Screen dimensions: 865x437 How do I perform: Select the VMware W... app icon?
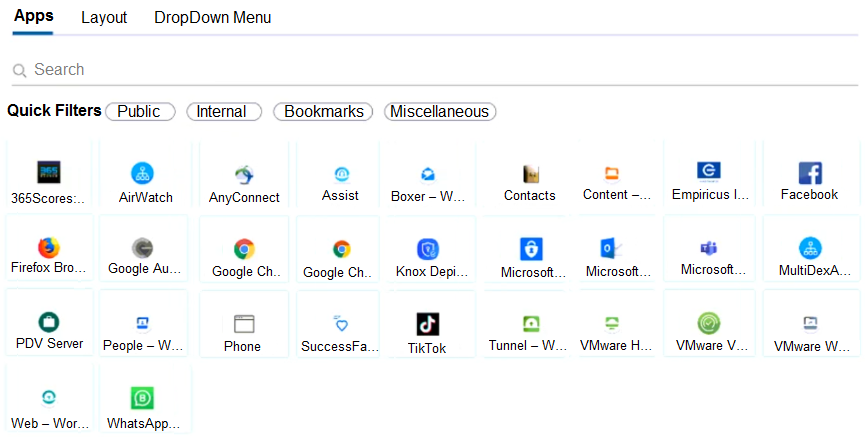click(x=810, y=323)
